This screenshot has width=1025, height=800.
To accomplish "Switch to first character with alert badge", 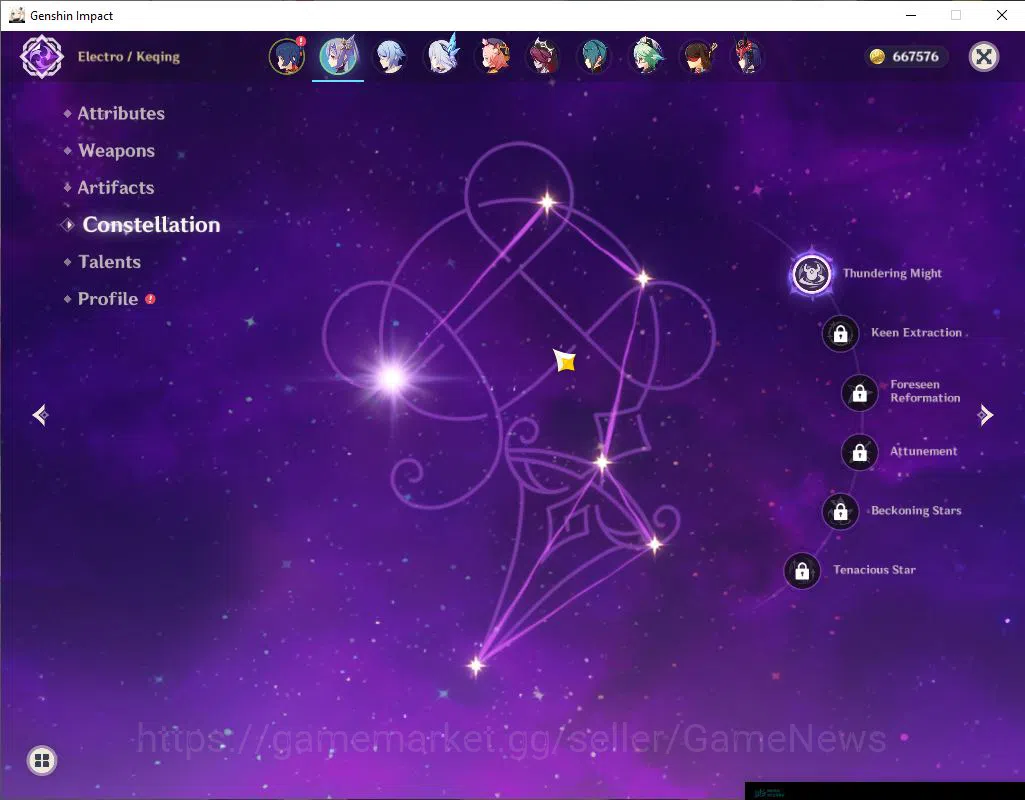I will pos(286,56).
